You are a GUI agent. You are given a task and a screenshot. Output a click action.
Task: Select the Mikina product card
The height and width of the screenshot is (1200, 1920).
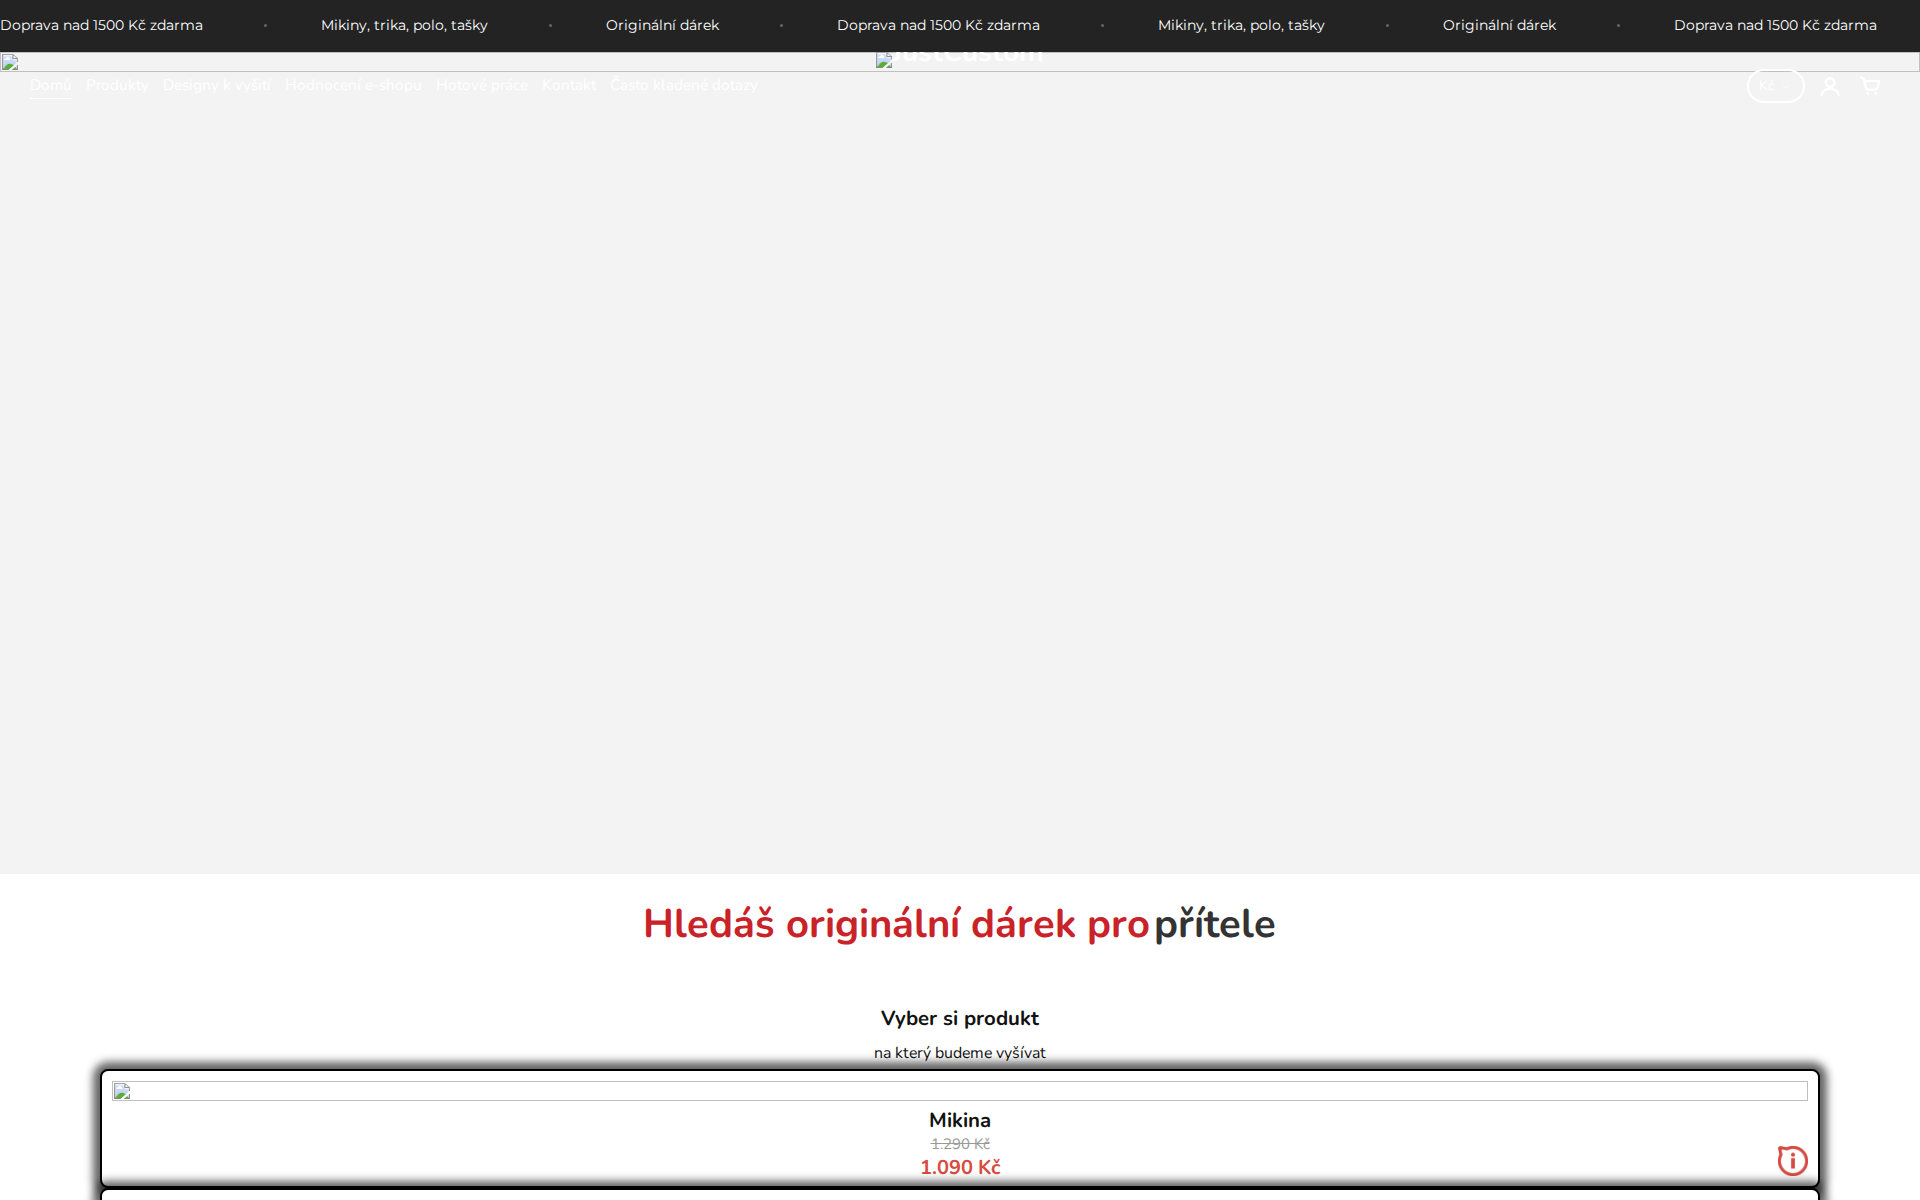click(959, 1130)
